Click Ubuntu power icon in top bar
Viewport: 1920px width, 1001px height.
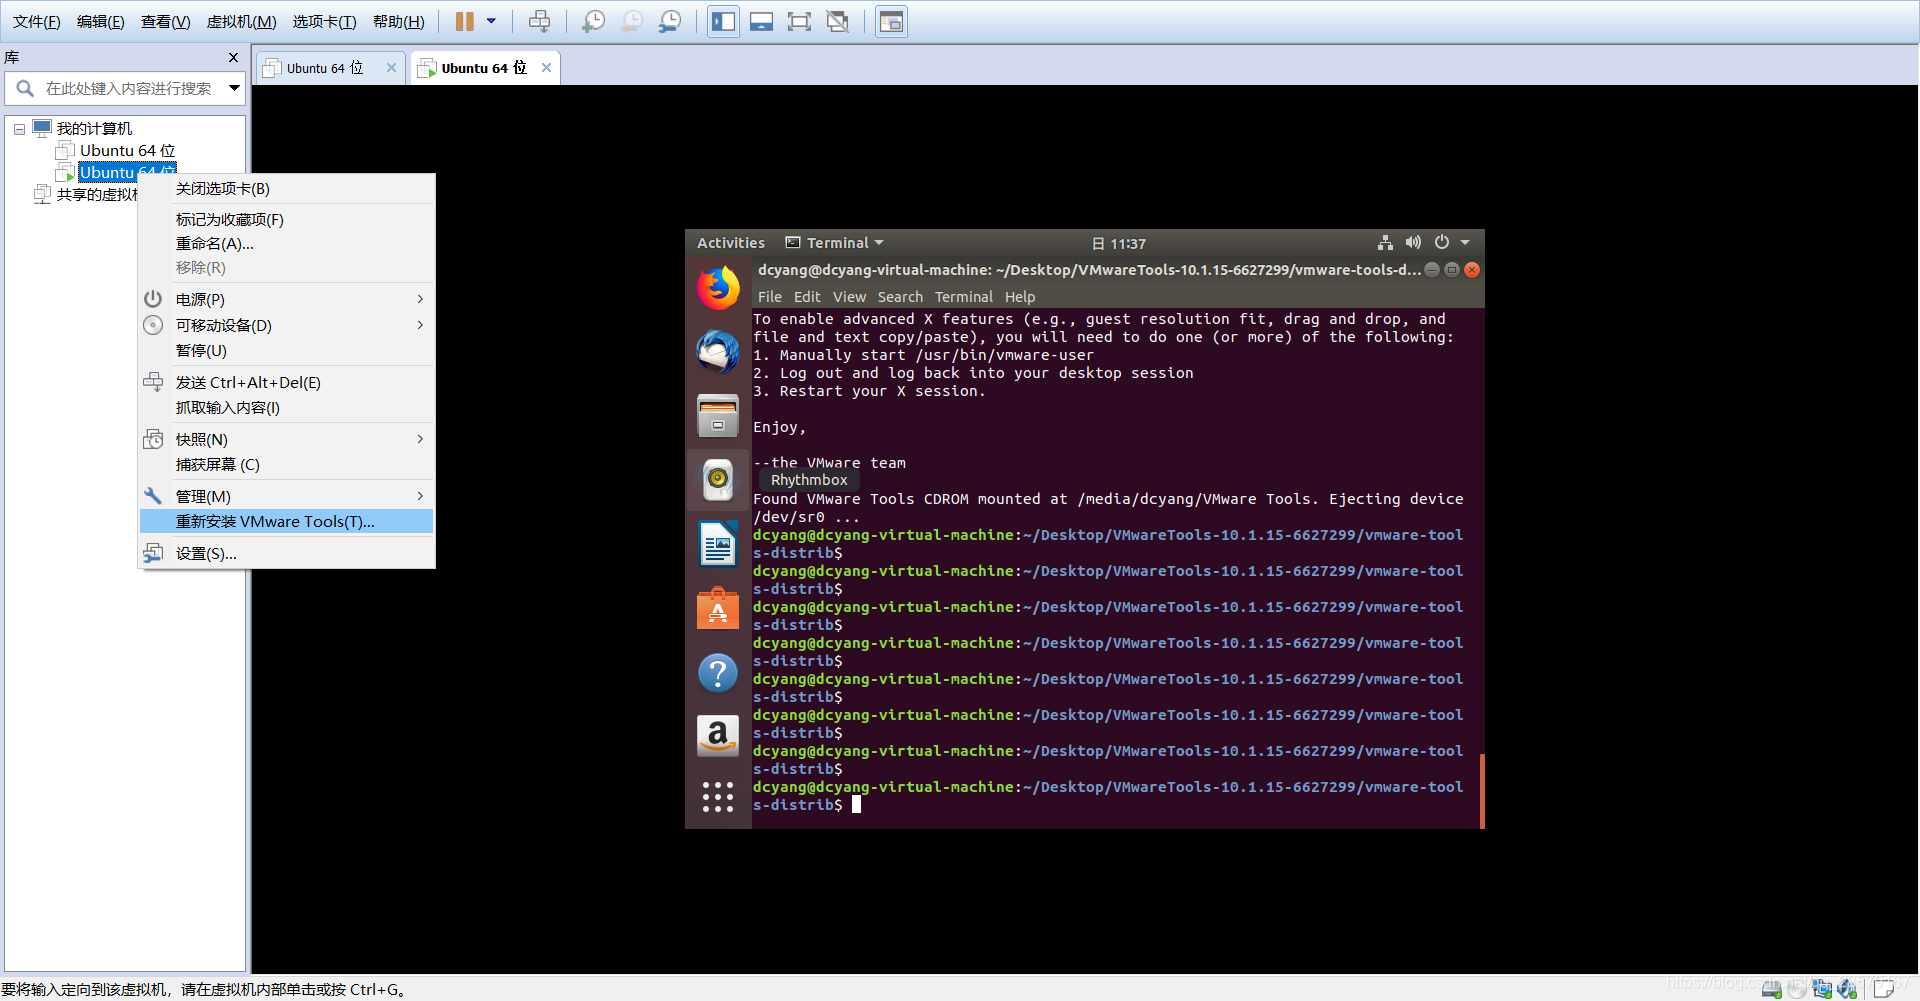[1442, 243]
